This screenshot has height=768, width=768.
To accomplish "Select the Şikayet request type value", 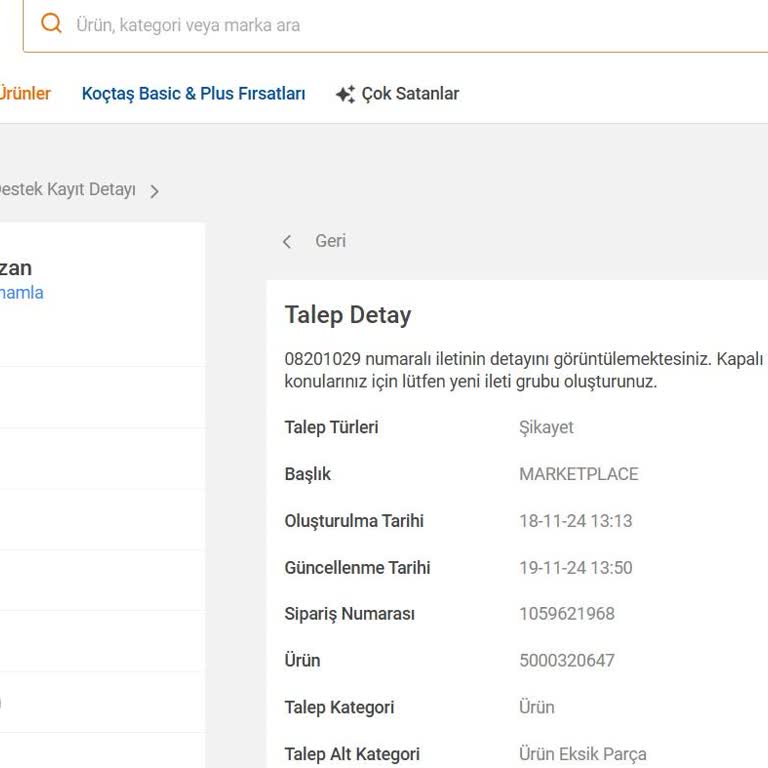I will [546, 428].
